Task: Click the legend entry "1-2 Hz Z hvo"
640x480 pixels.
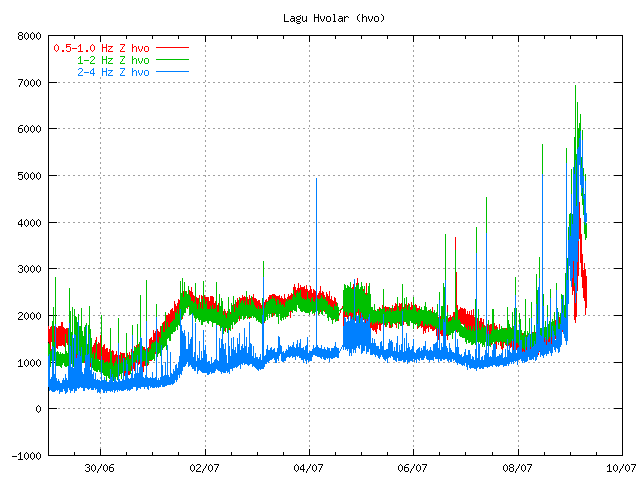Action: pos(113,60)
